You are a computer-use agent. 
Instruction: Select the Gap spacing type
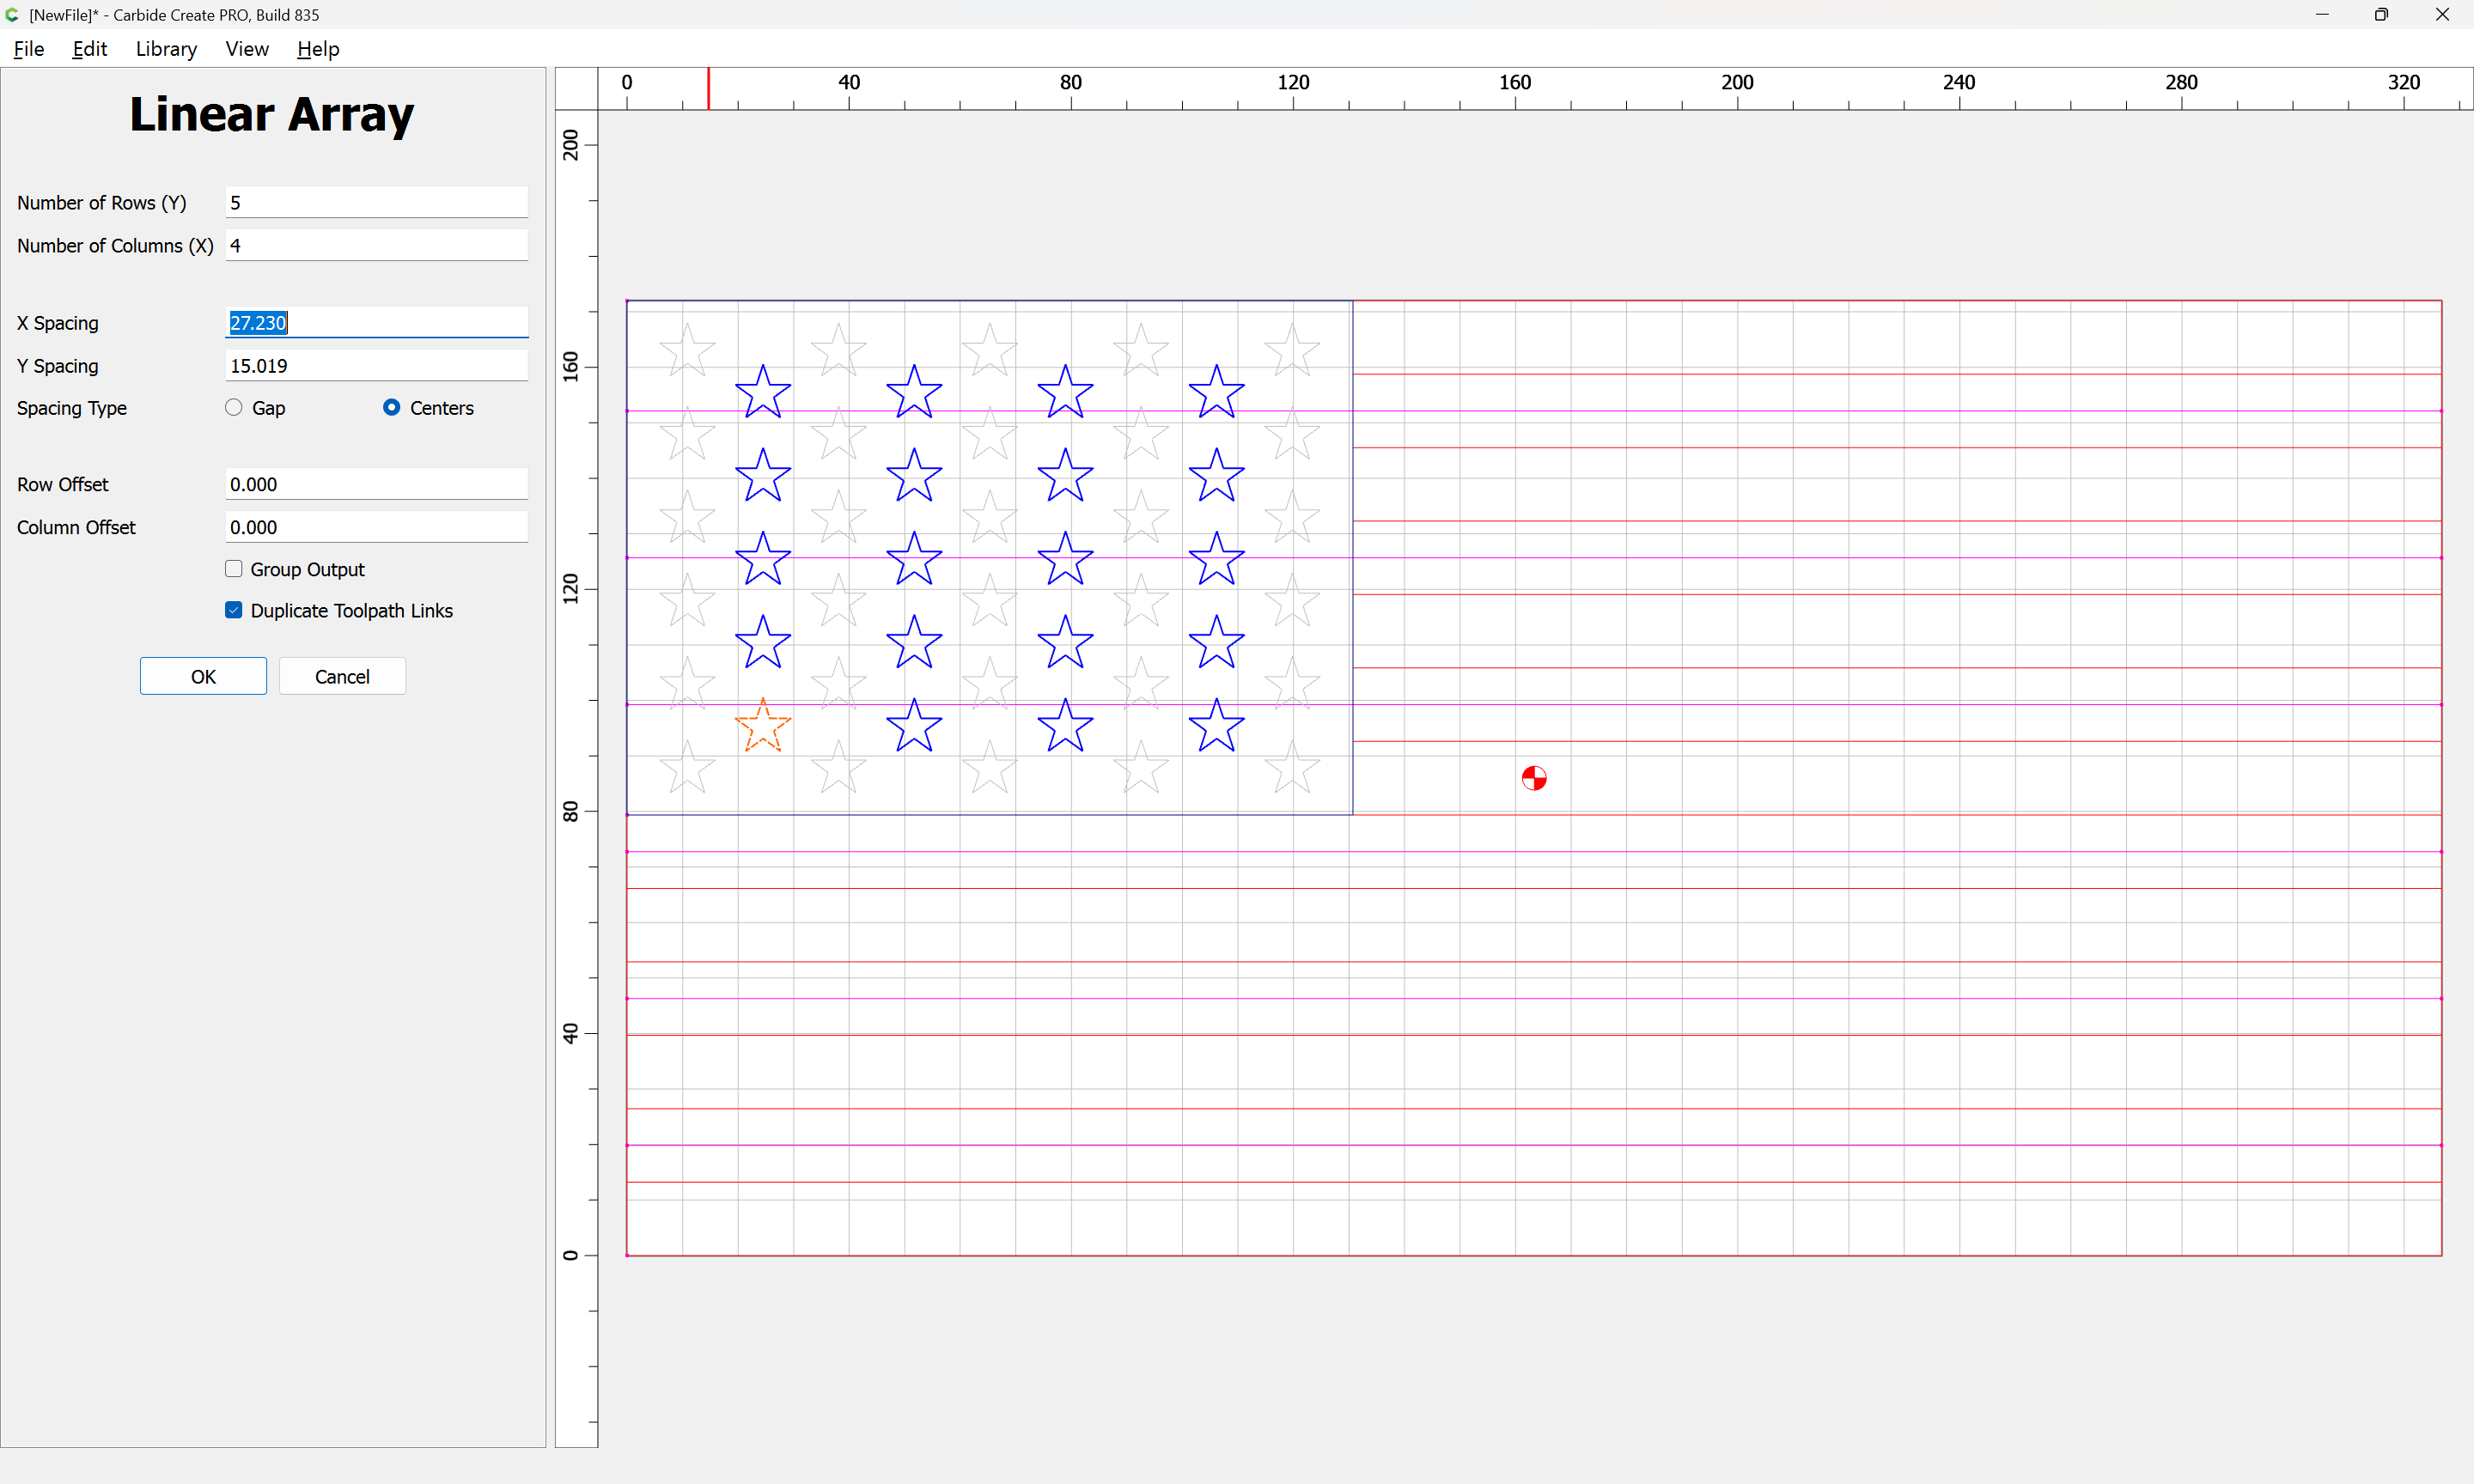[x=234, y=407]
